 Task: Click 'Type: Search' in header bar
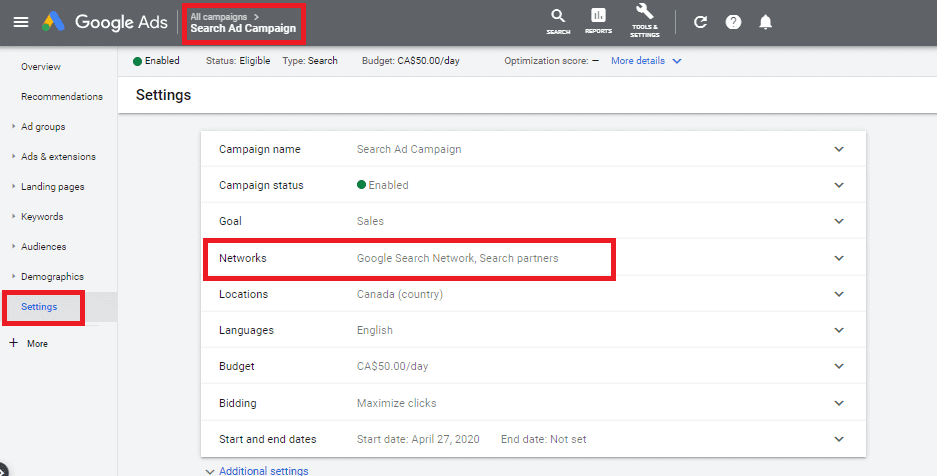point(310,60)
